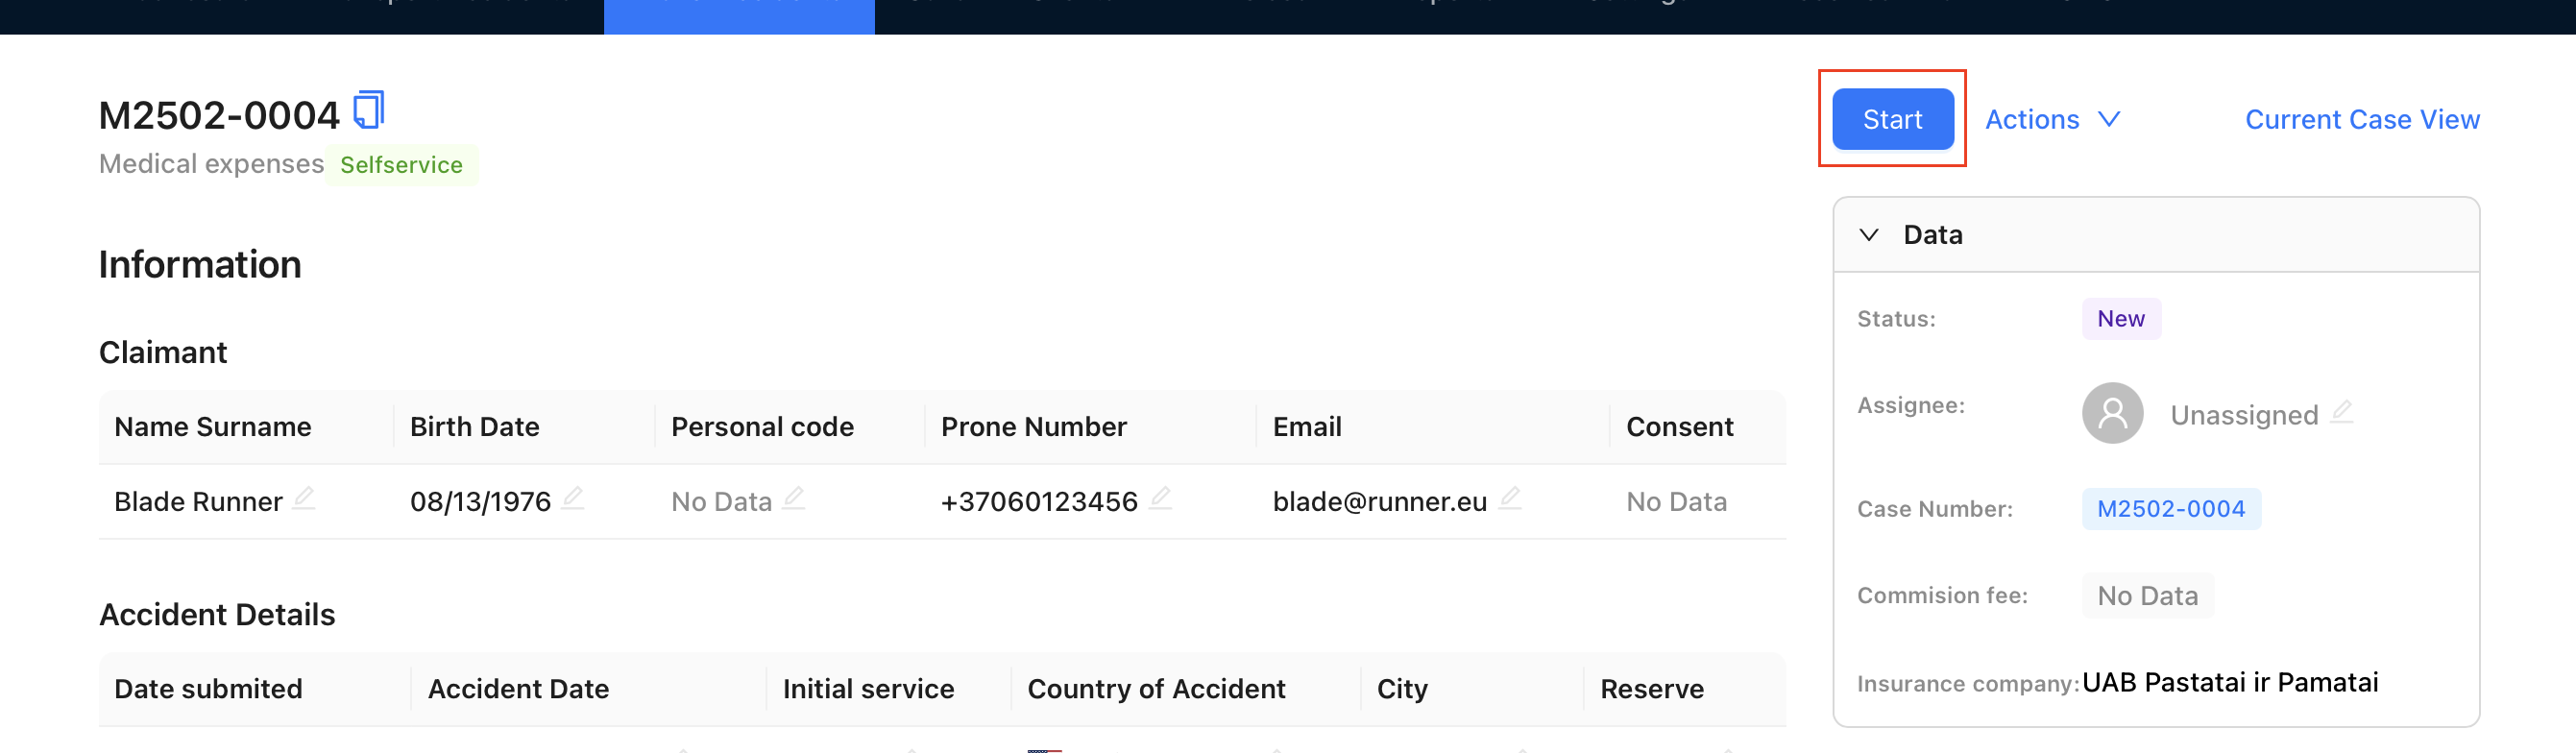Click pencil icon beside birth date 08/13/1976
Viewport: 2576px width, 753px height.
click(x=573, y=497)
